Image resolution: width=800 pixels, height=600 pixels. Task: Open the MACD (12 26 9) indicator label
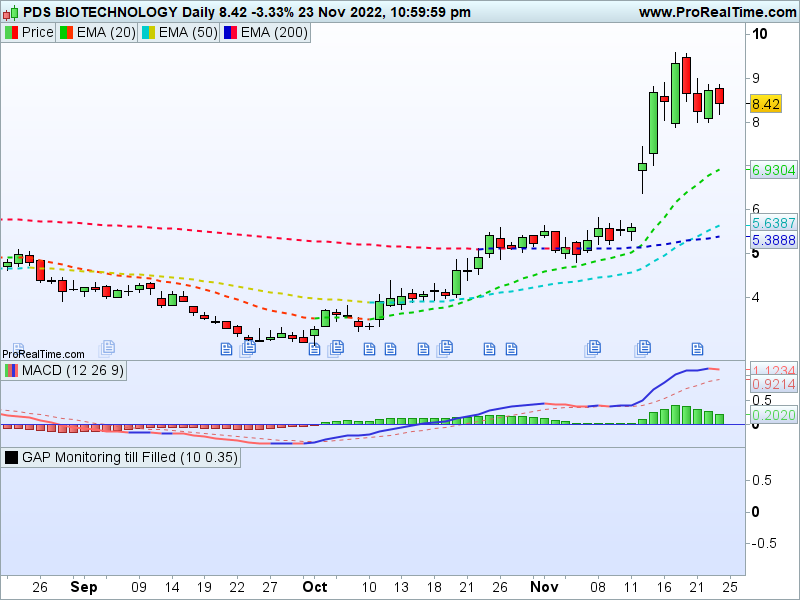[72, 370]
